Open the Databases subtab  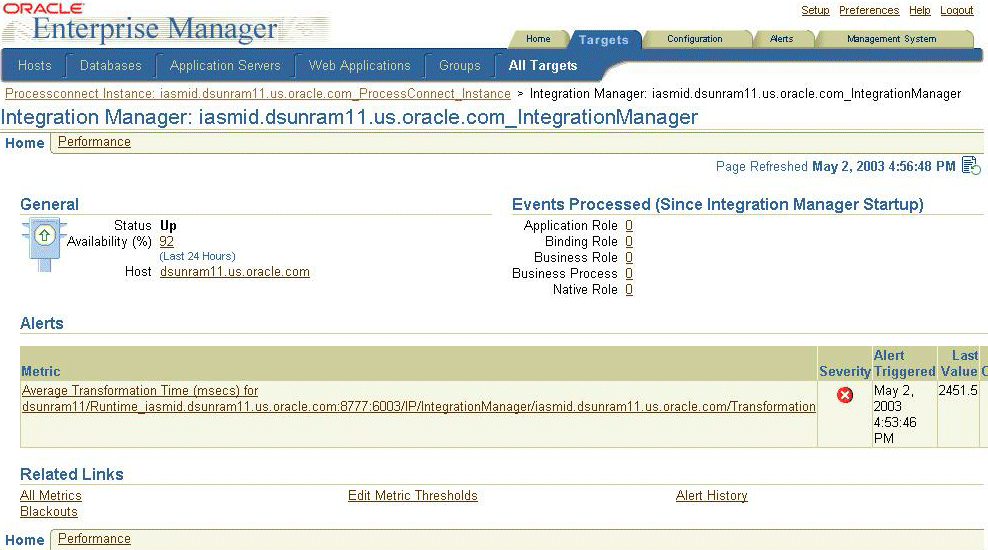pyautogui.click(x=111, y=66)
